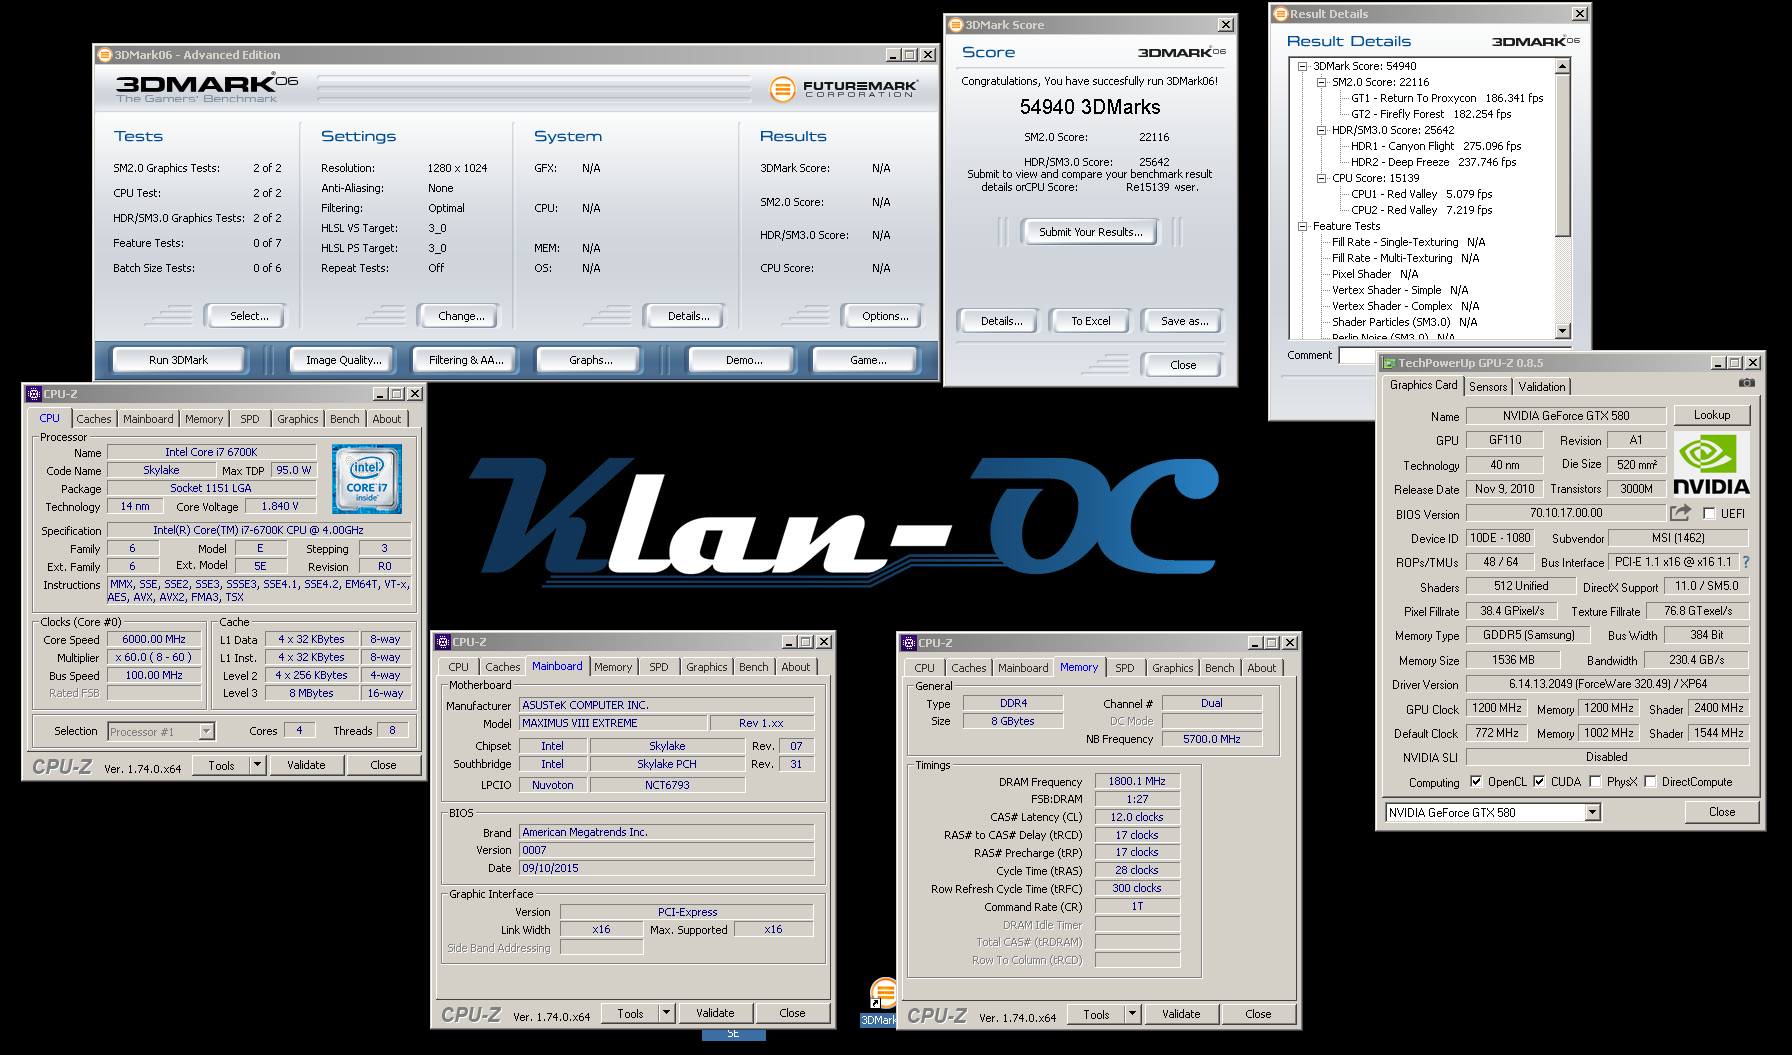
Task: Click the Lookup button in GPU-Z
Action: point(1711,415)
